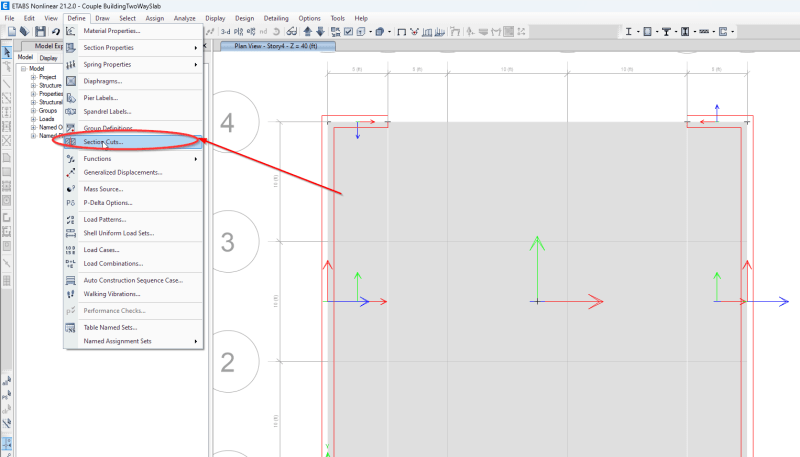The image size is (800, 457).
Task: Click the Save model disk icon
Action: tap(40, 32)
